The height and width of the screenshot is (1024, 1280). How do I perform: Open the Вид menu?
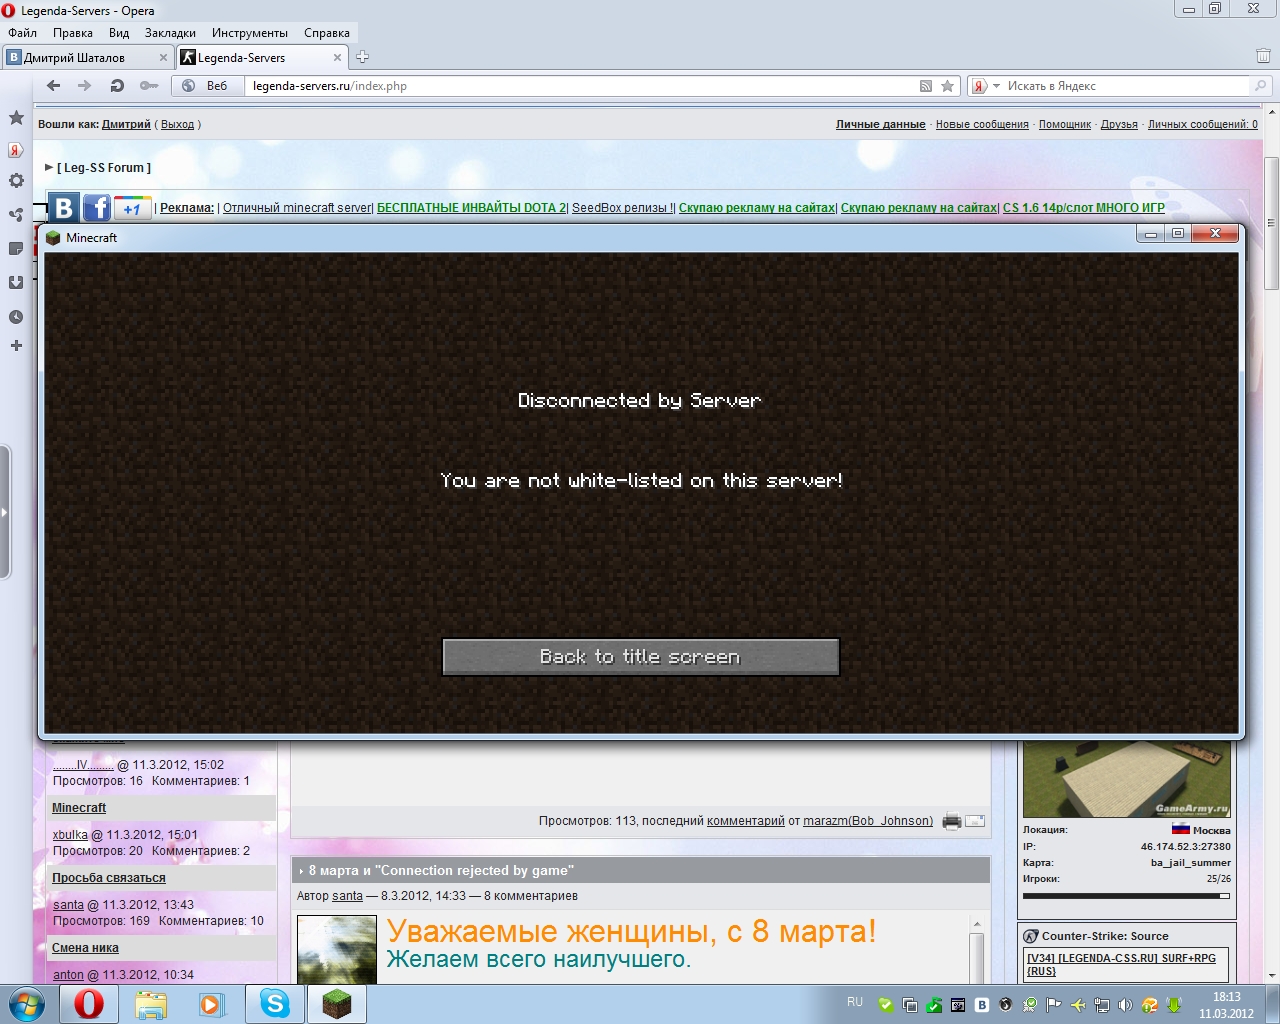(119, 33)
